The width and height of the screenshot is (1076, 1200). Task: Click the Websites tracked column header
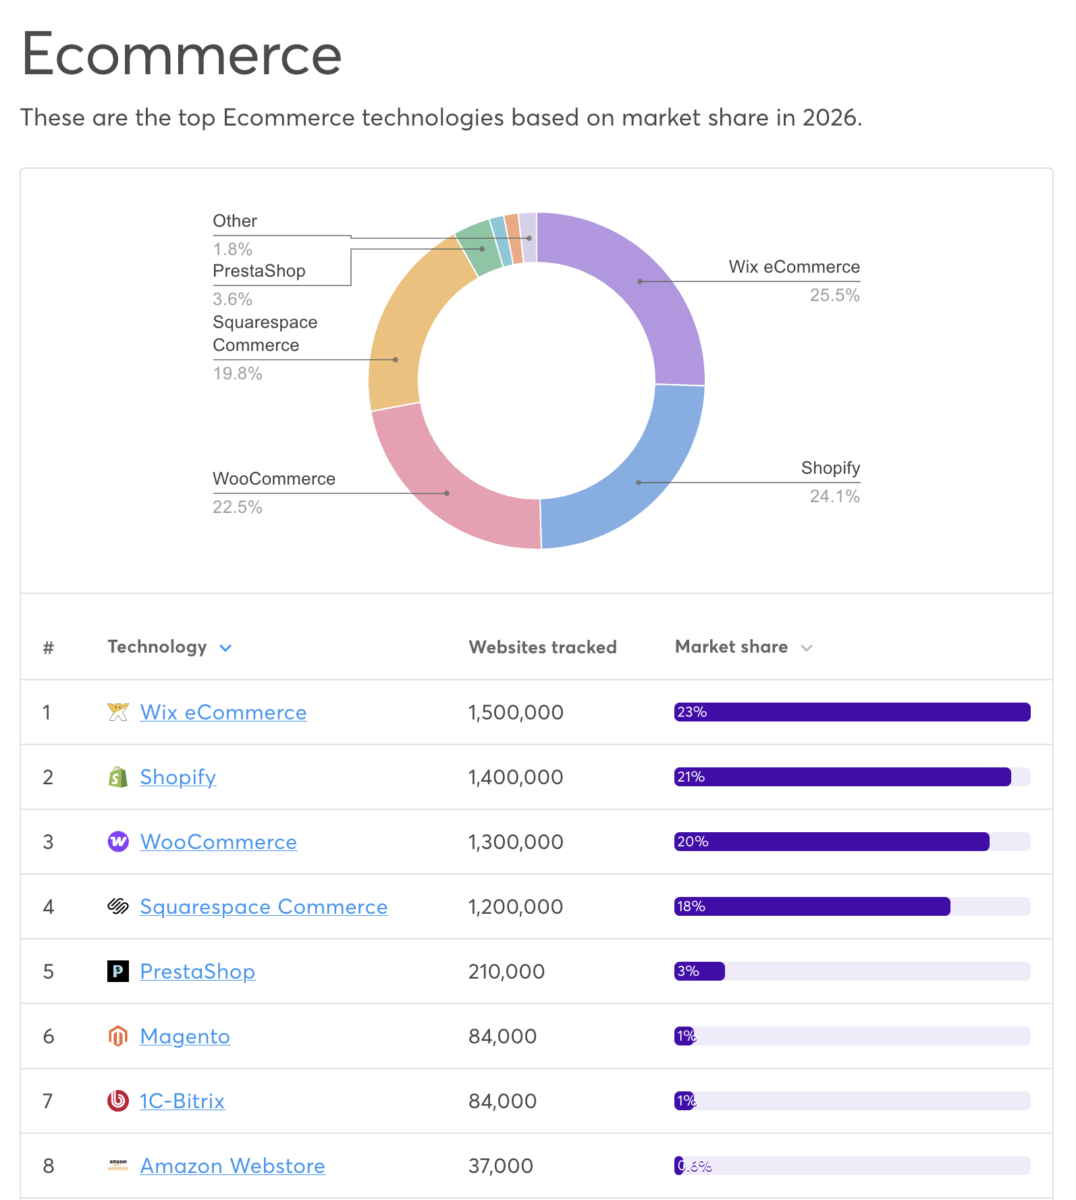tap(542, 647)
